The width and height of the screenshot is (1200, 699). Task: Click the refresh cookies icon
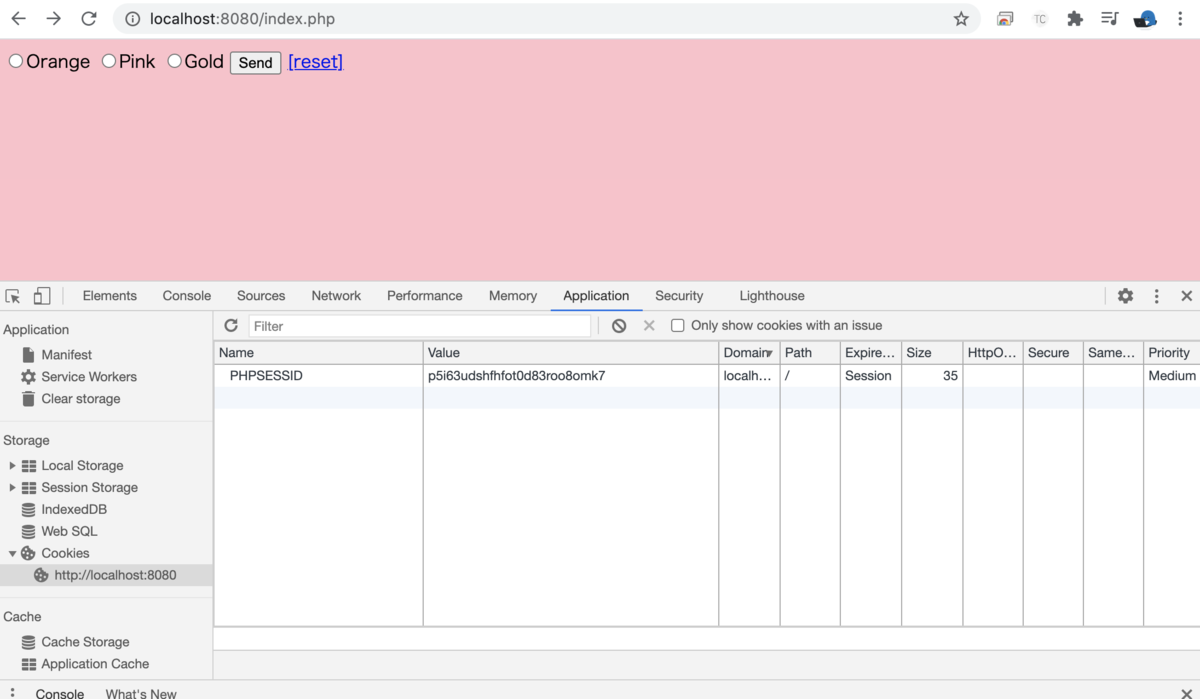(x=231, y=325)
